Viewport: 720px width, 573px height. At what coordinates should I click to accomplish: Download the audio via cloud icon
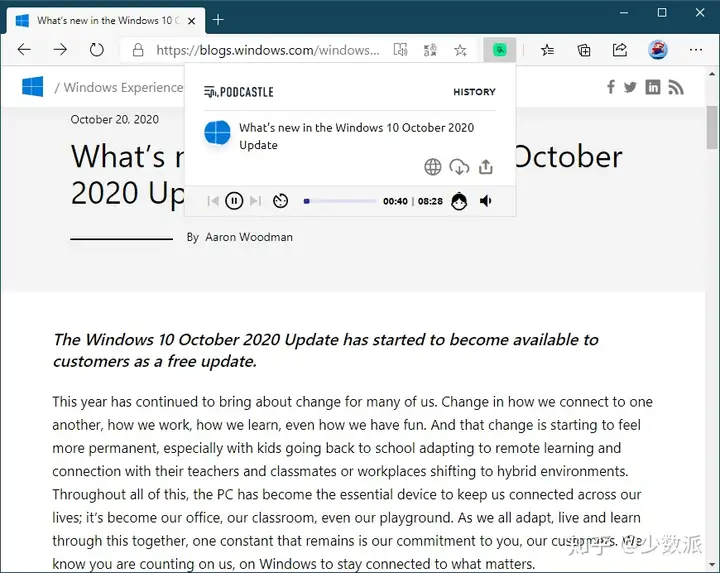(x=459, y=167)
